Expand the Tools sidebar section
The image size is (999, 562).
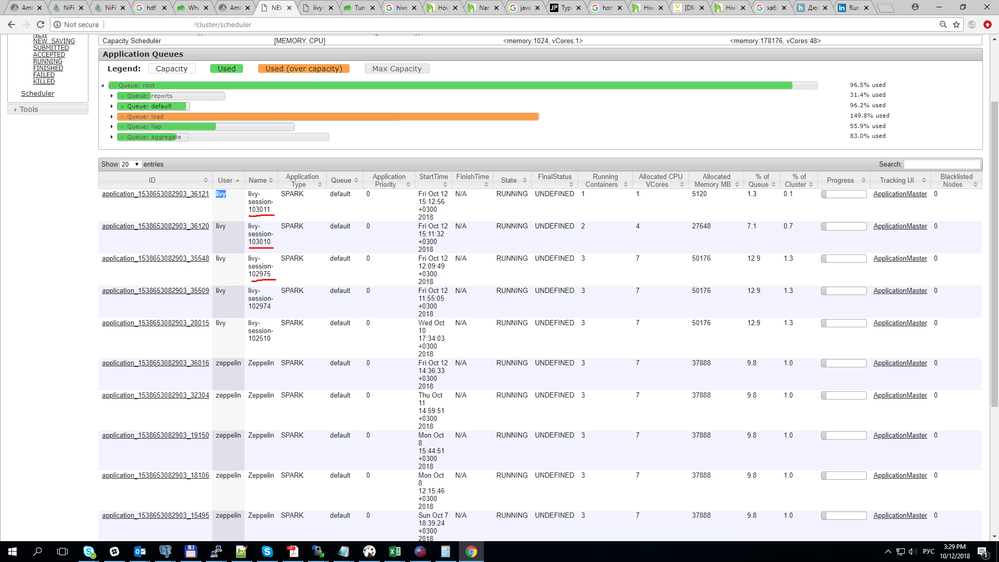point(48,110)
